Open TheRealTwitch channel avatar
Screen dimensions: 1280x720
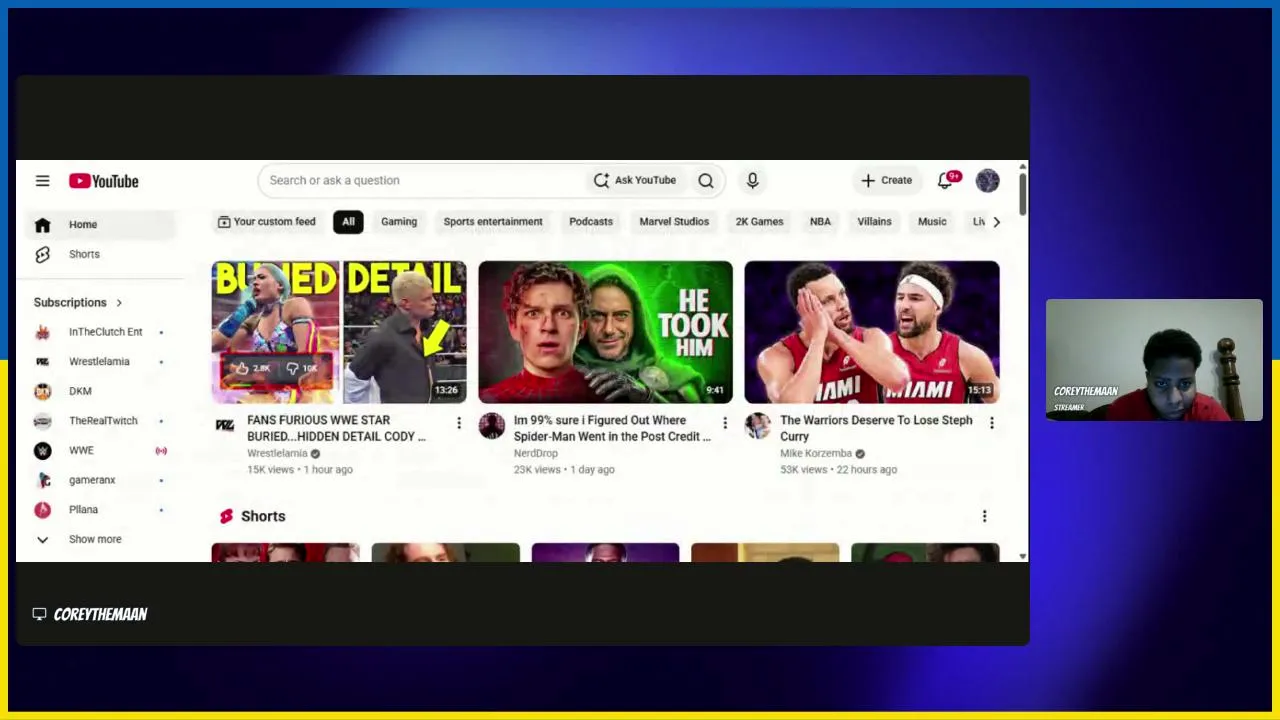42,421
